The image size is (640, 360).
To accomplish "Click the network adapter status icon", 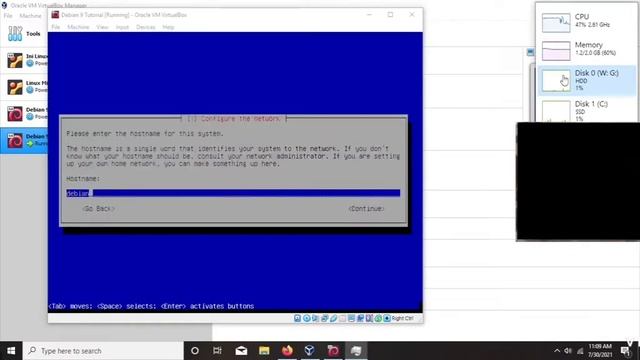I will coord(324,318).
